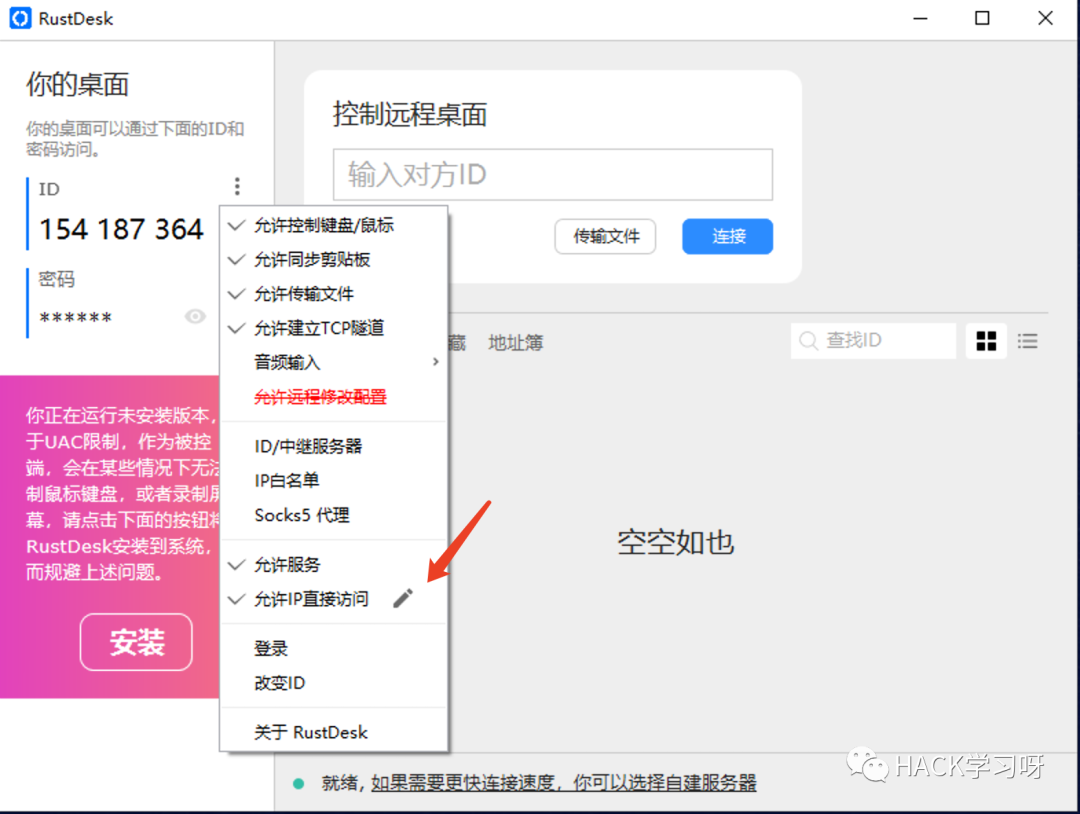Viewport: 1080px width, 814px height.
Task: Toggle 允许建立TCP隧道 option
Action: pyautogui.click(x=334, y=328)
